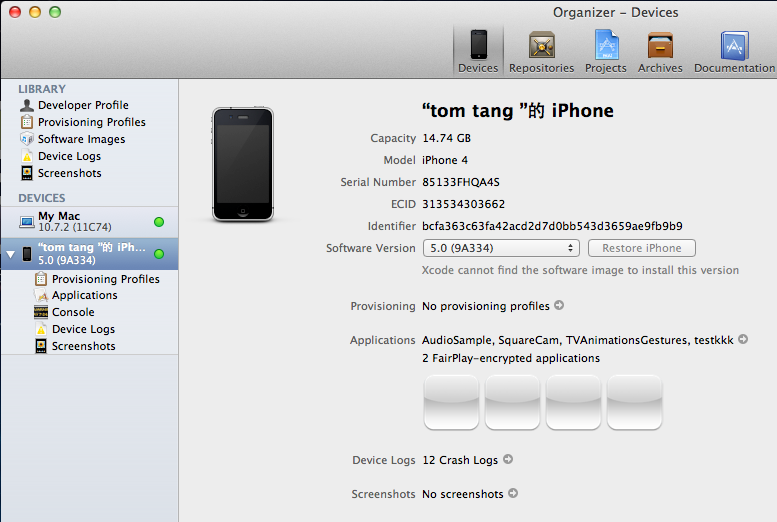Viewport: 777px width, 522px height.
Task: Click the identifier bcfa363c63fa42acd2d7d0bb543d3659ae9fb9b9
Action: 552,227
